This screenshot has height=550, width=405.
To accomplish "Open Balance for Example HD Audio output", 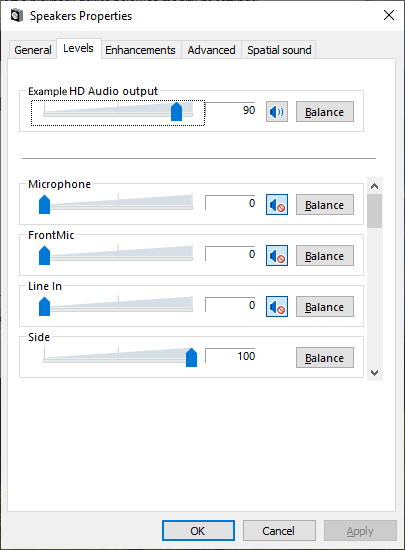I will click(325, 112).
